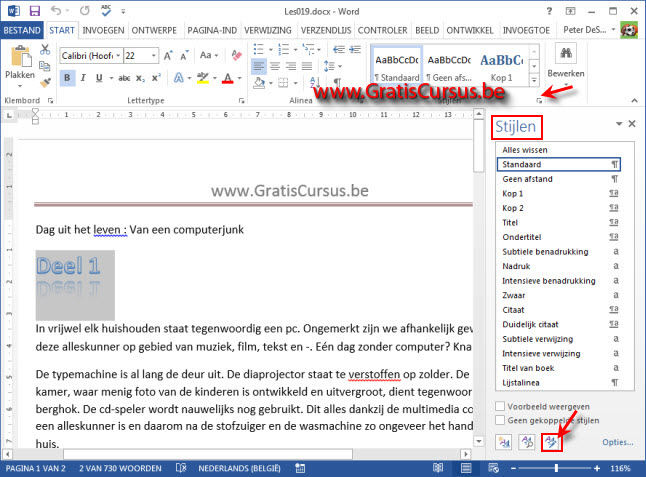The image size is (646, 477).
Task: Select the Standaard style in the gallery
Action: click(x=397, y=66)
